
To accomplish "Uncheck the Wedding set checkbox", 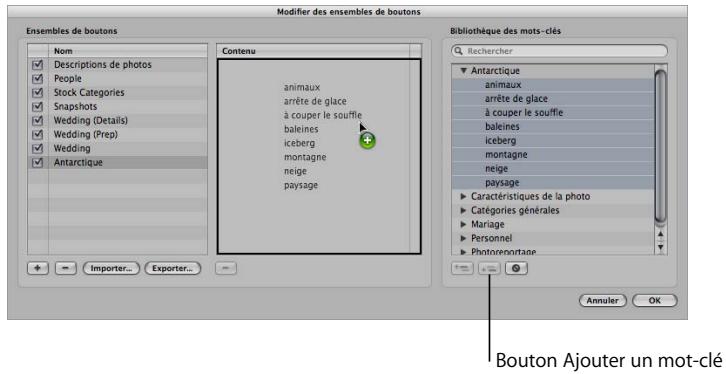I will tap(38, 149).
